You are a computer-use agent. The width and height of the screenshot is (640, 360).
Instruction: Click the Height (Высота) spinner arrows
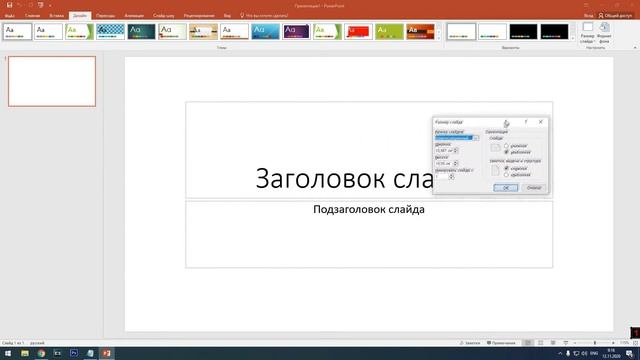pyautogui.click(x=456, y=164)
